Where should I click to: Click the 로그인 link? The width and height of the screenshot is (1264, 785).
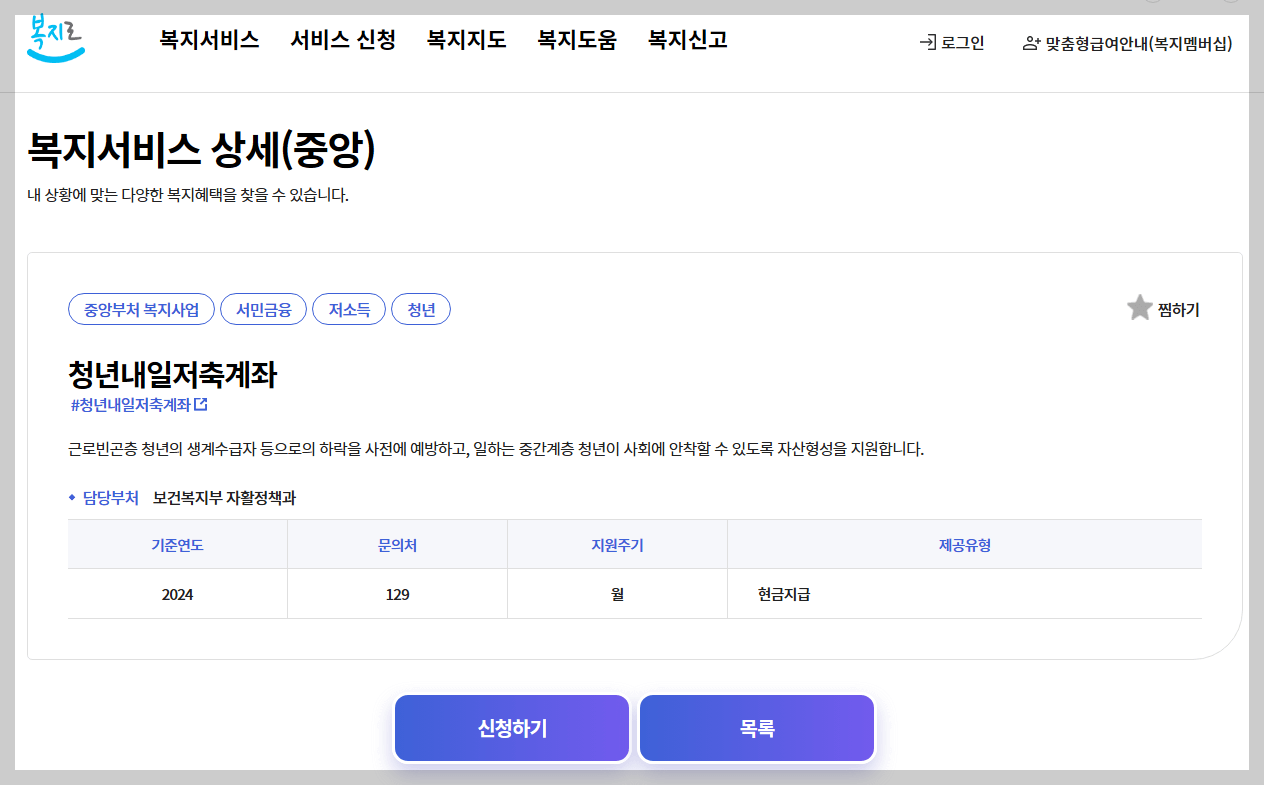coord(958,43)
